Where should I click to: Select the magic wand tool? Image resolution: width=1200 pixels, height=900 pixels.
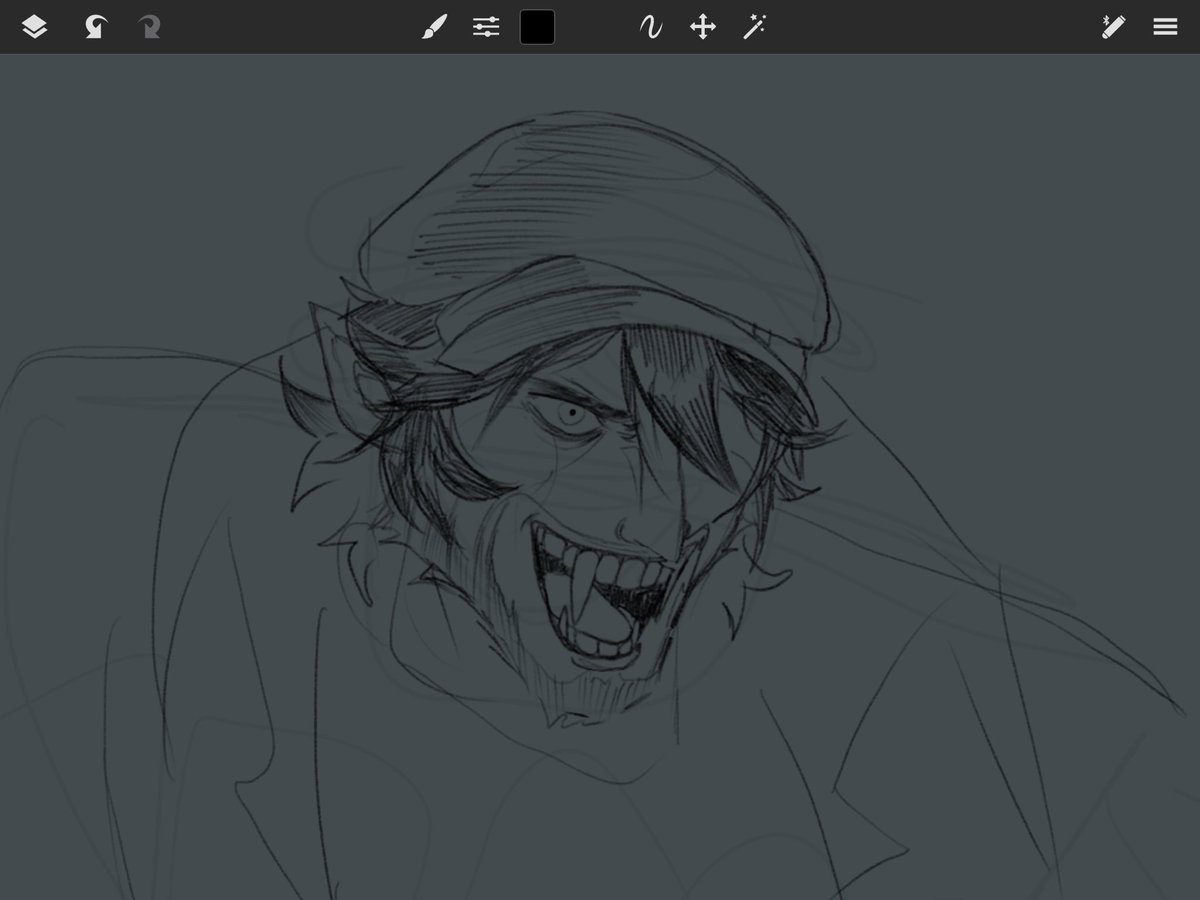point(754,27)
